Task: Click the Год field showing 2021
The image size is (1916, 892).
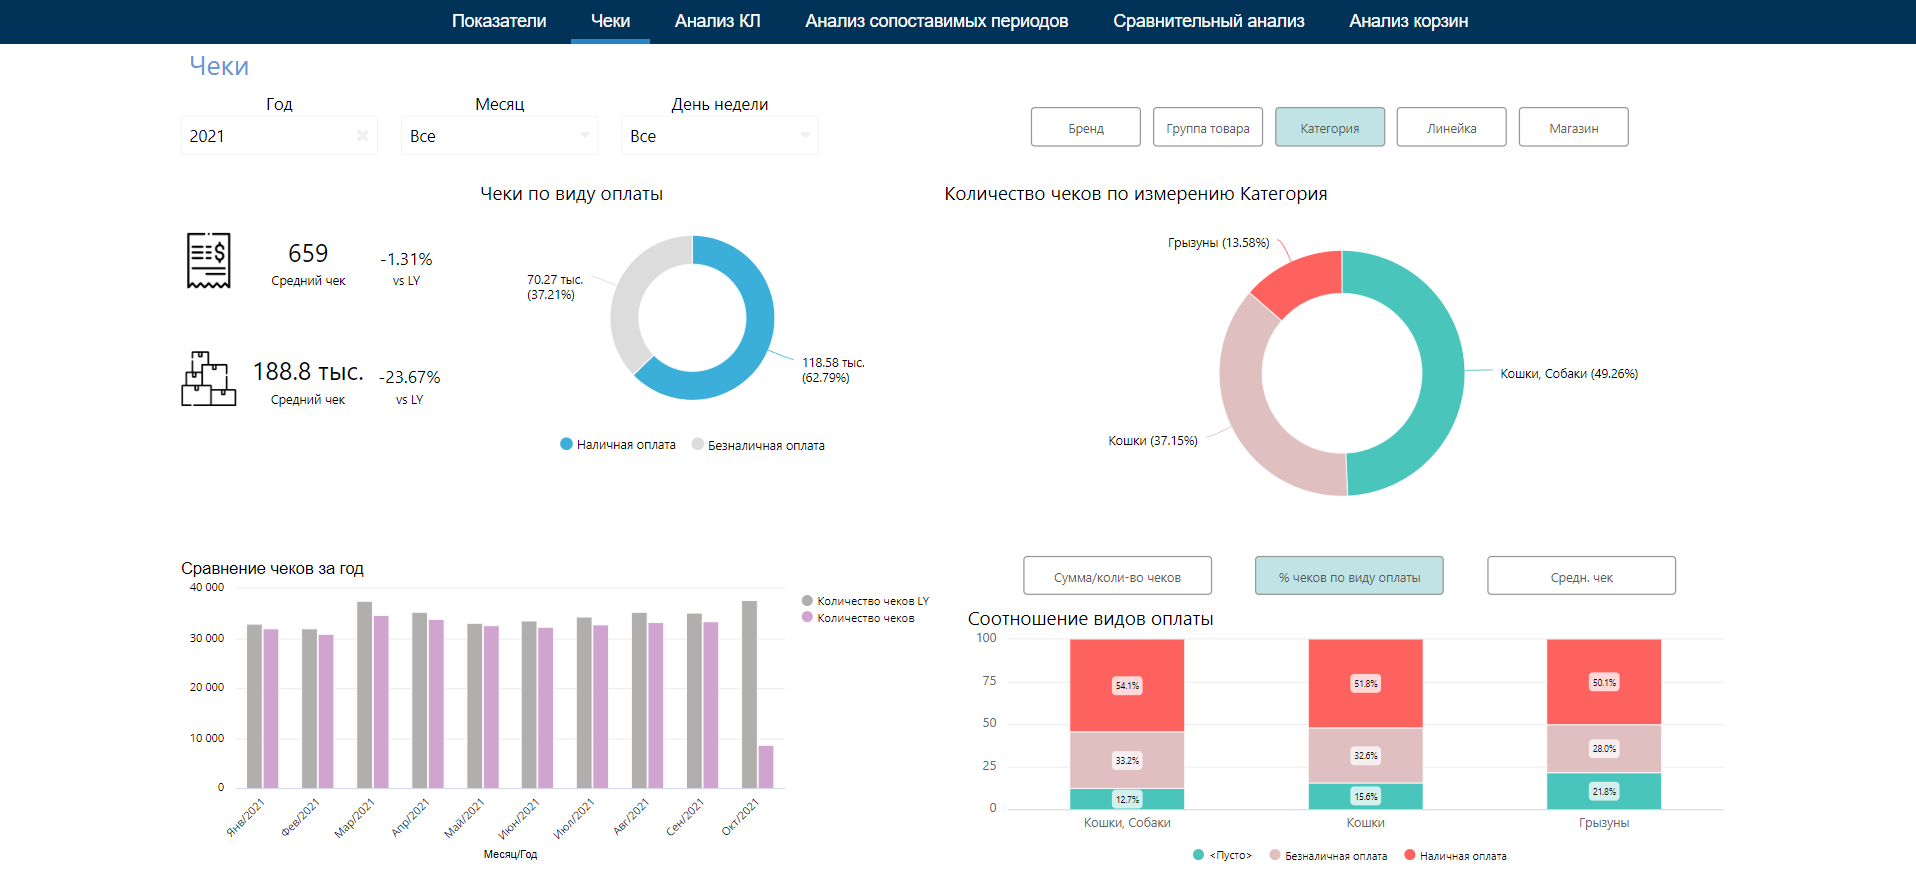Action: coord(279,136)
